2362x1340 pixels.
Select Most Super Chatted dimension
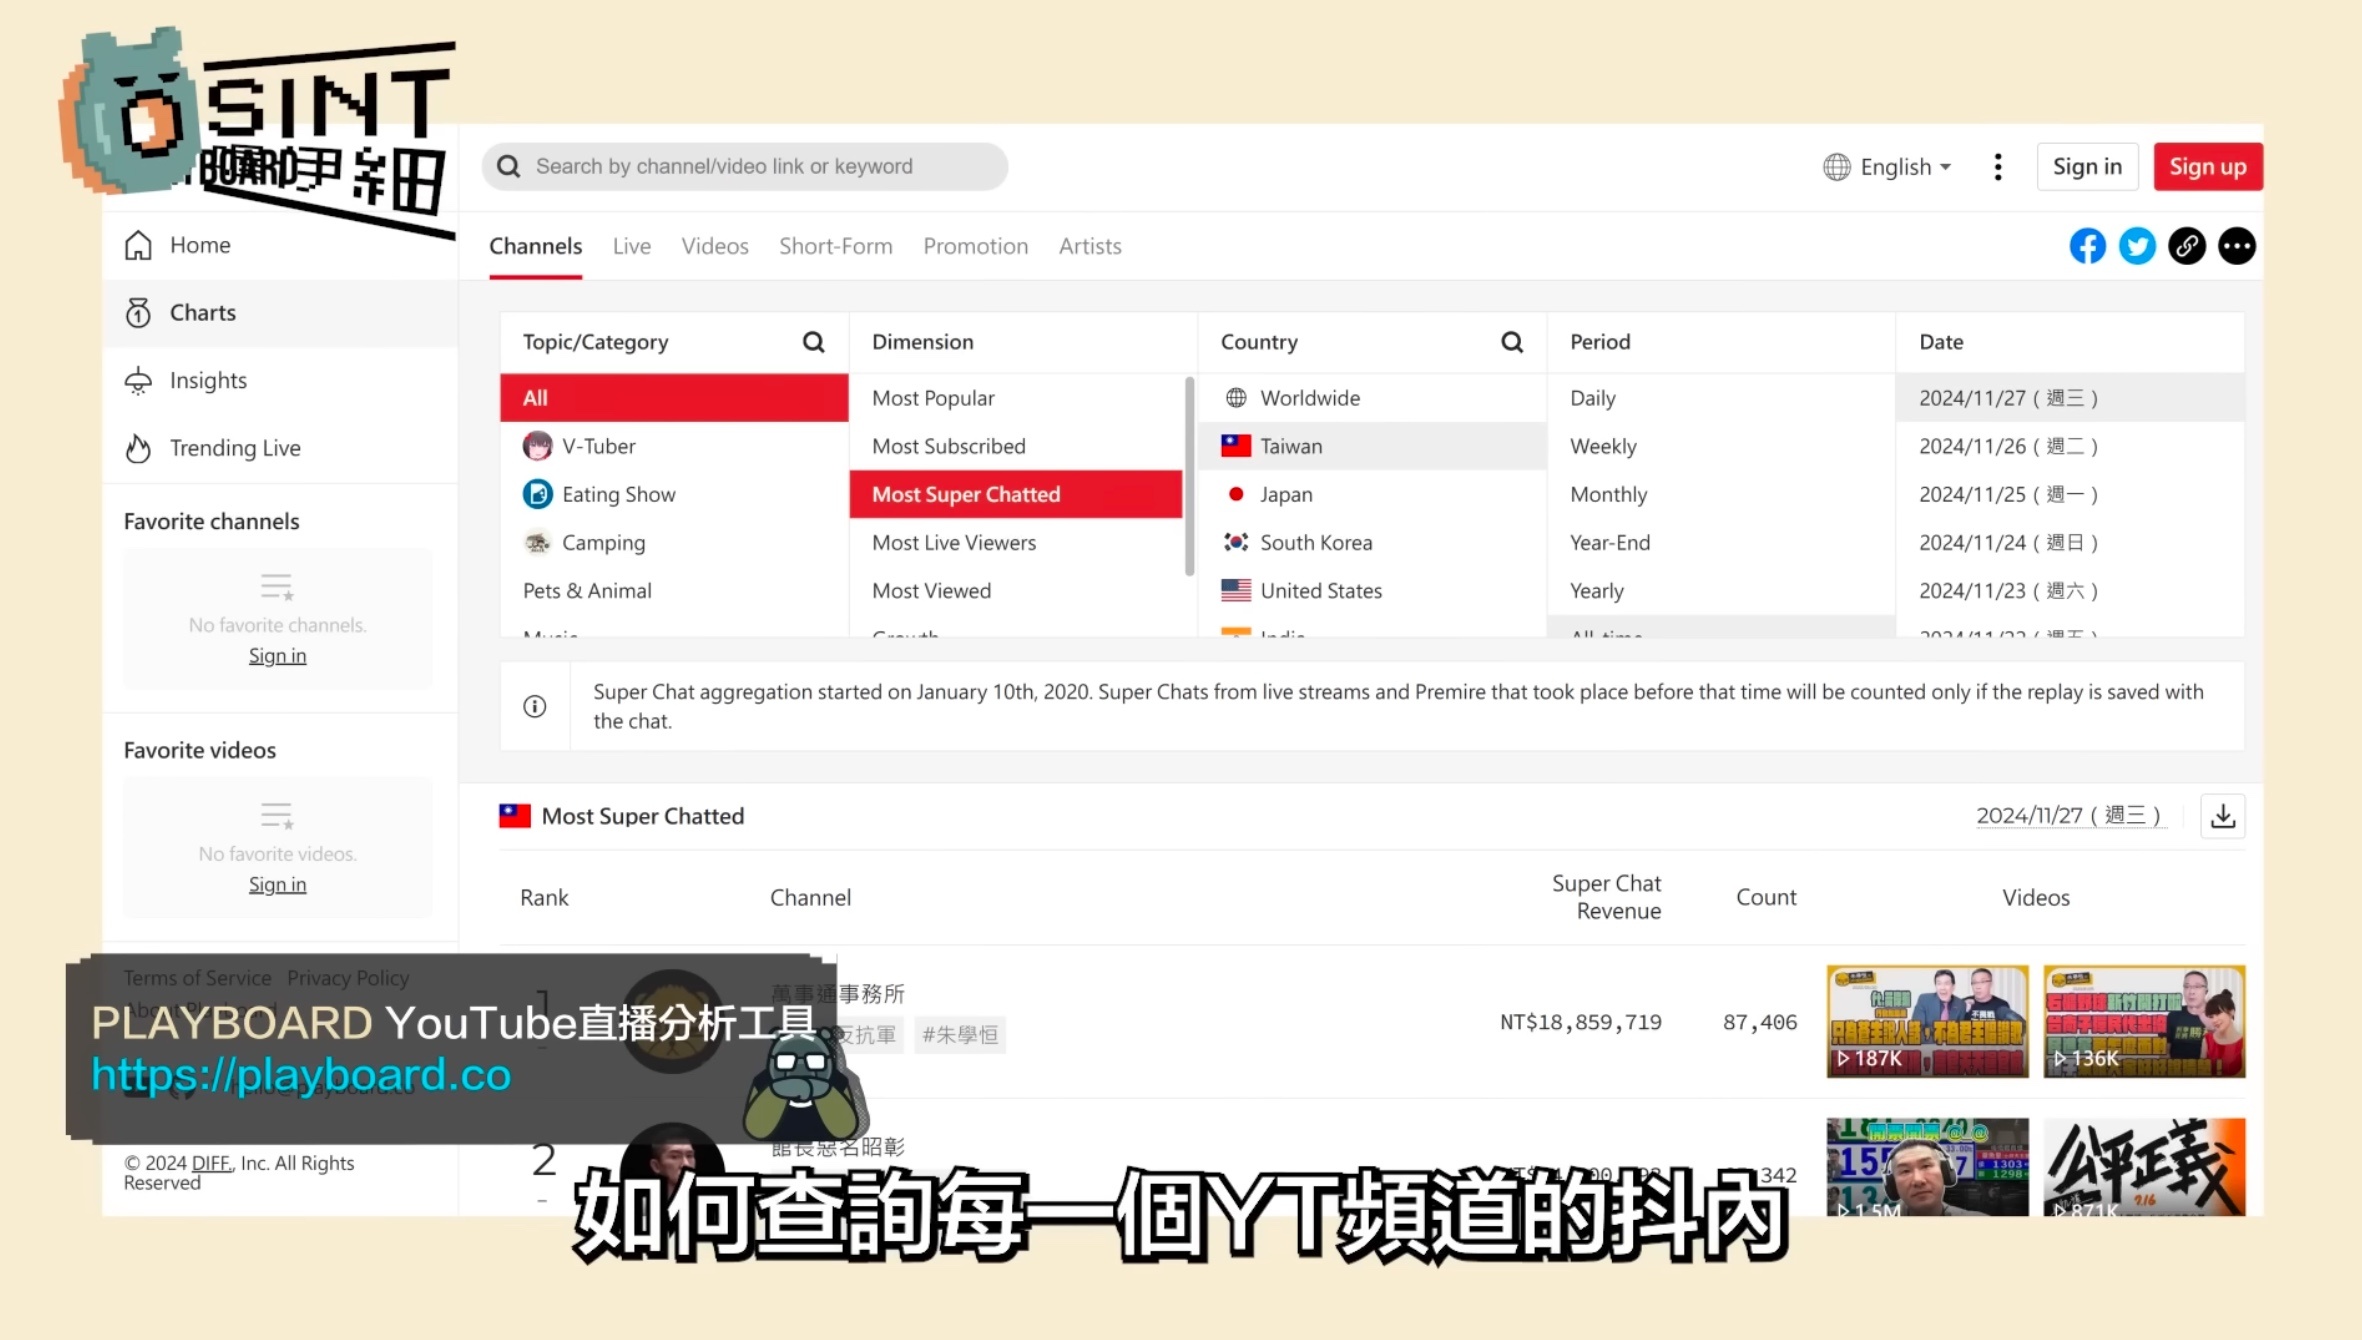point(1016,494)
